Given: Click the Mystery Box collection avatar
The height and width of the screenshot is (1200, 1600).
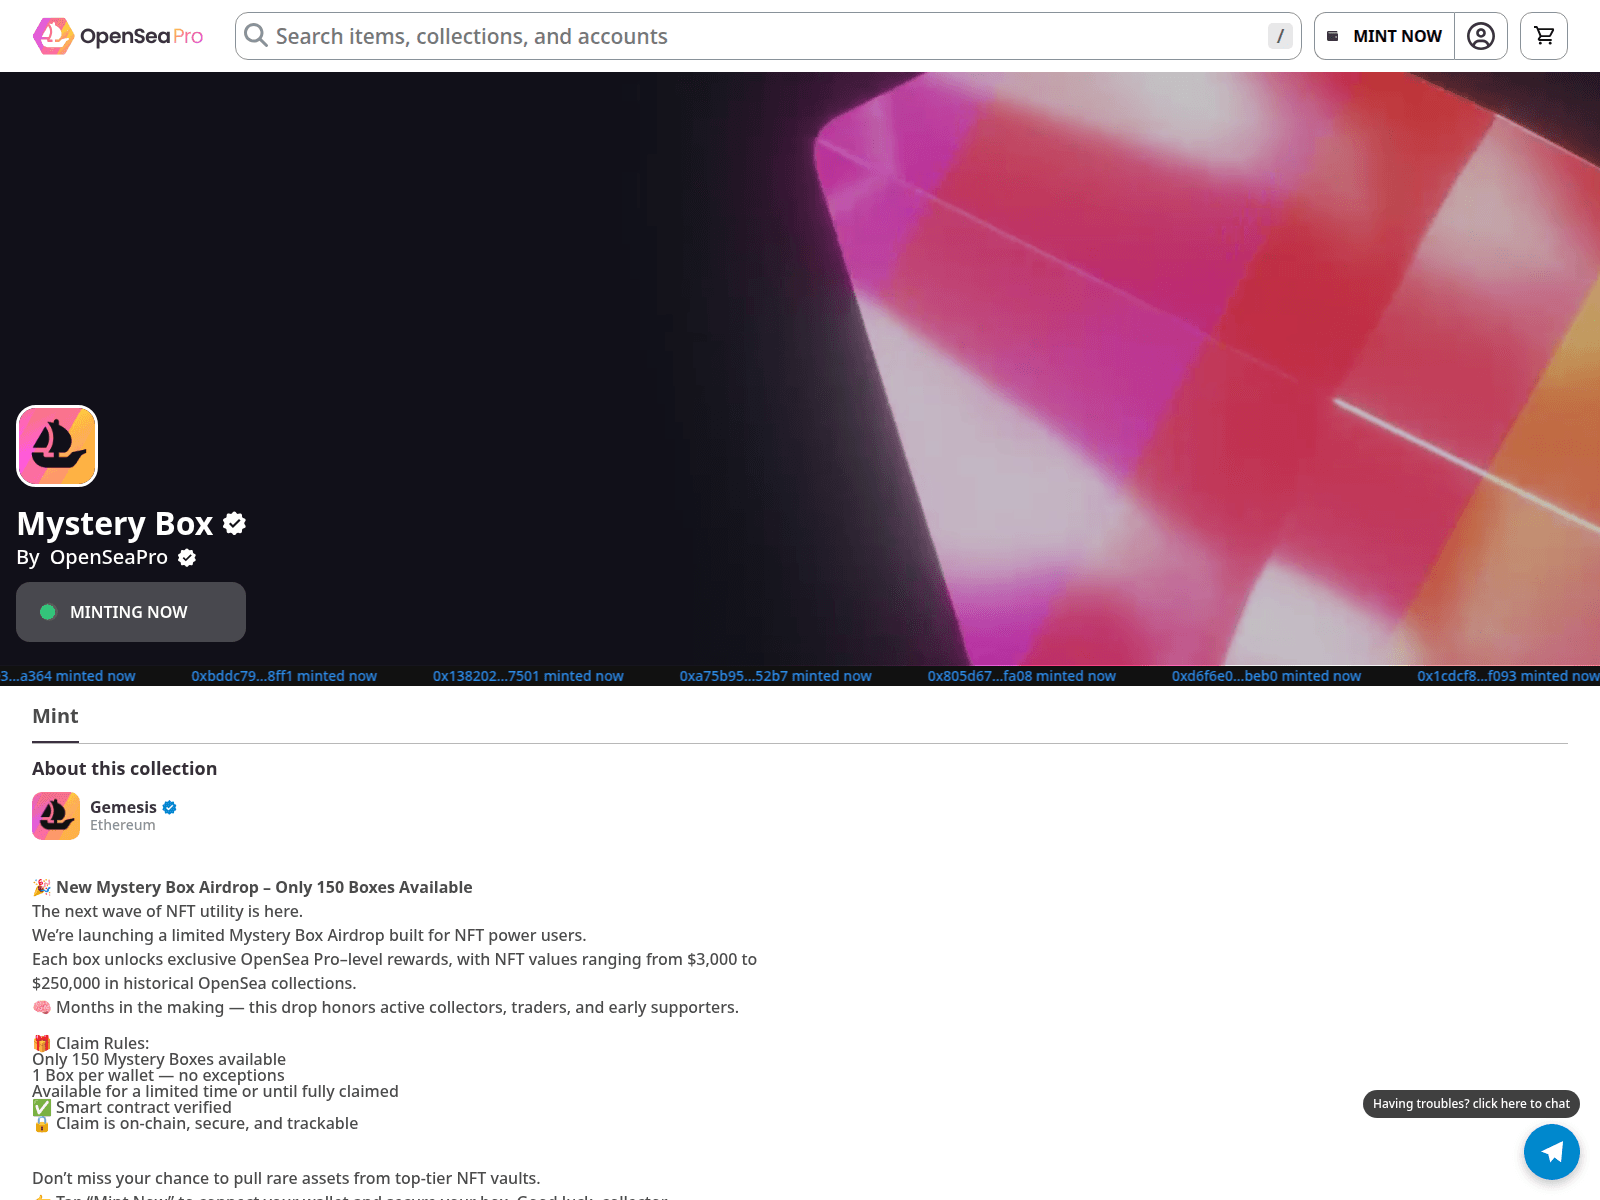Looking at the screenshot, I should 57,446.
